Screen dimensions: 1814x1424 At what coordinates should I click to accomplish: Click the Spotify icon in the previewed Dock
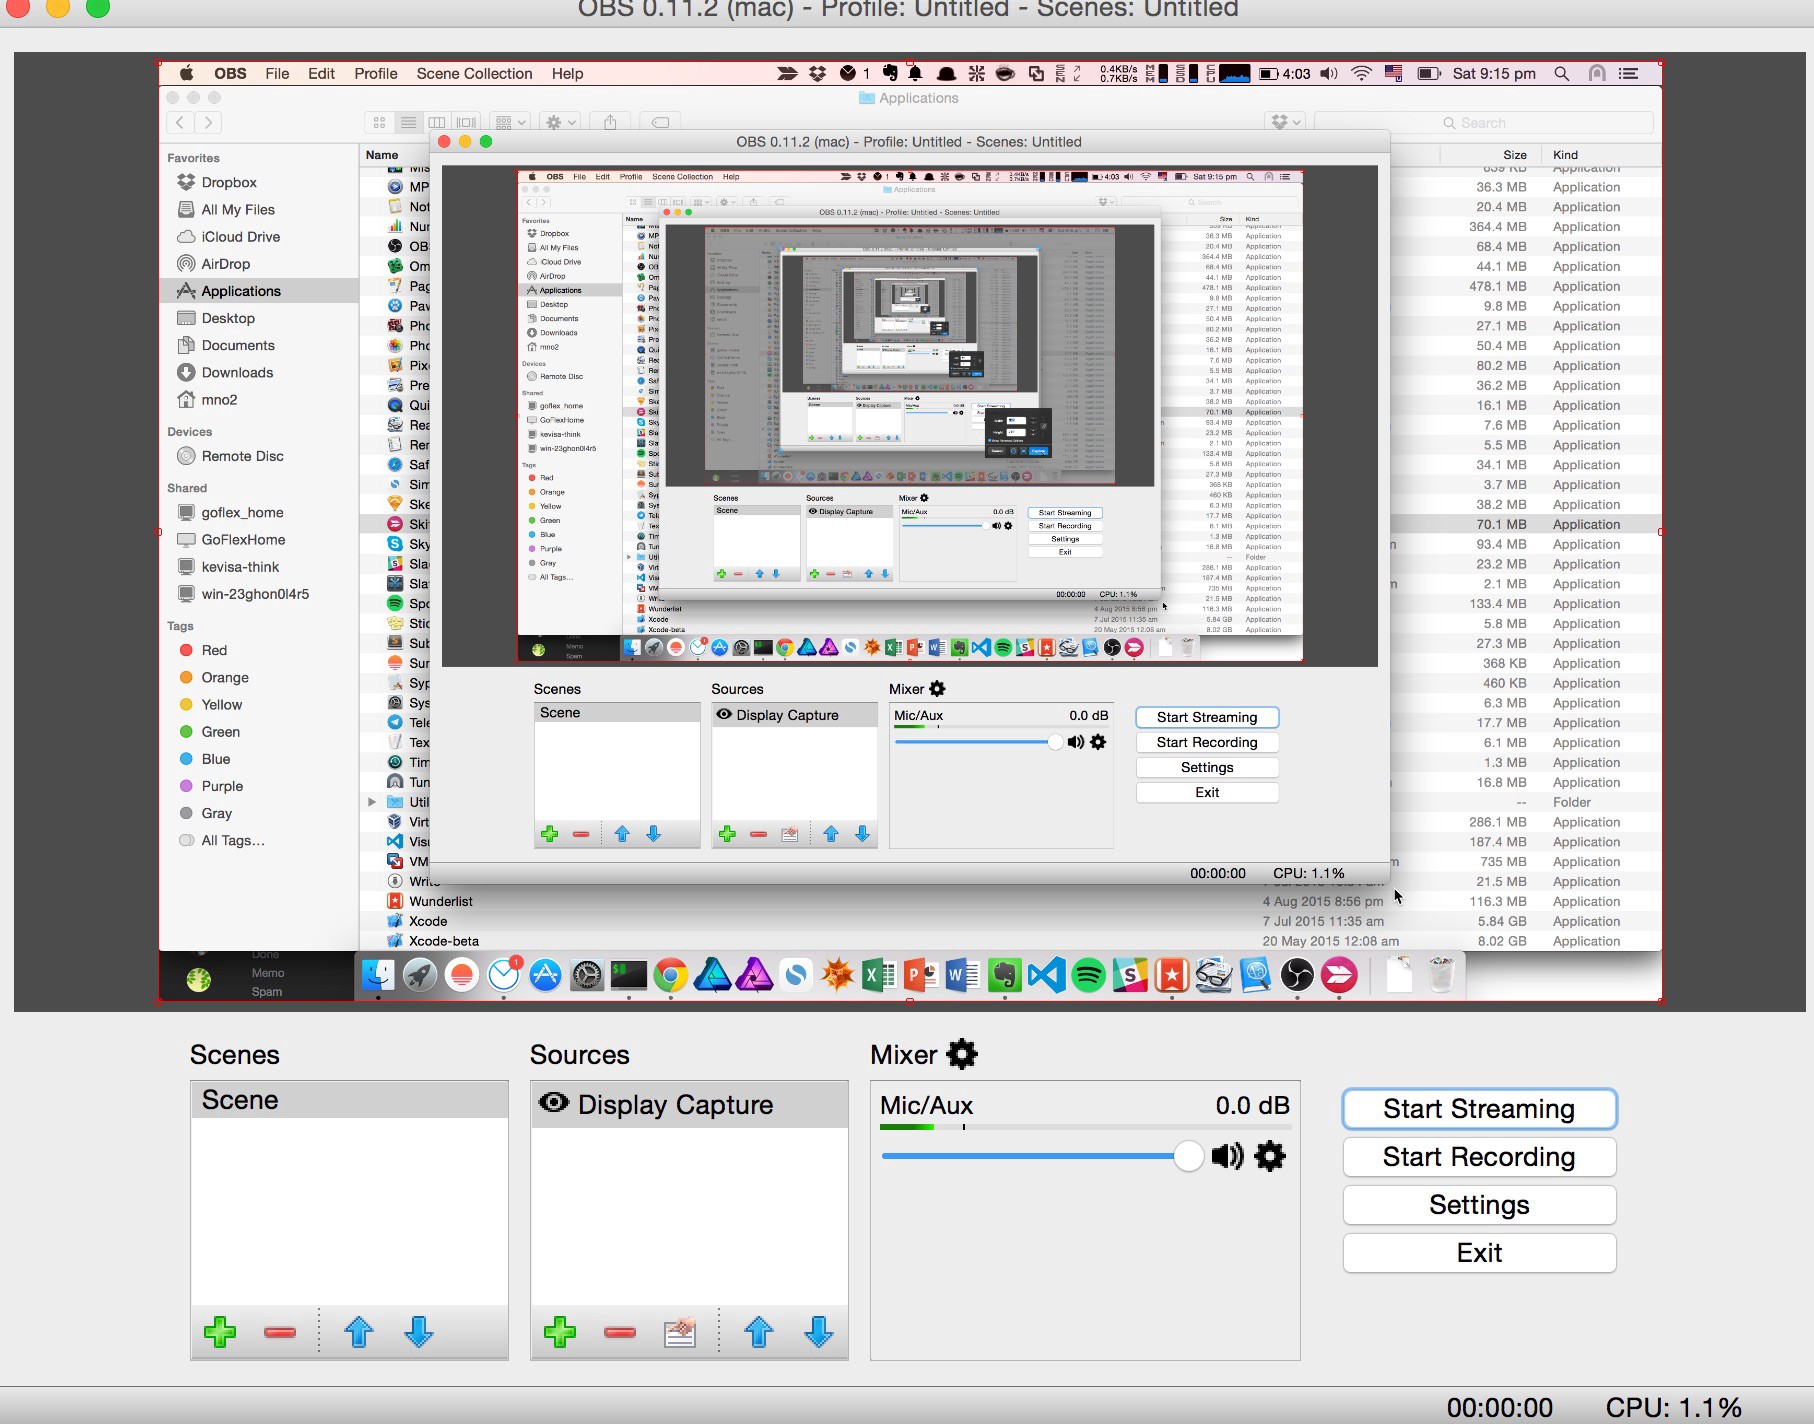(1088, 974)
